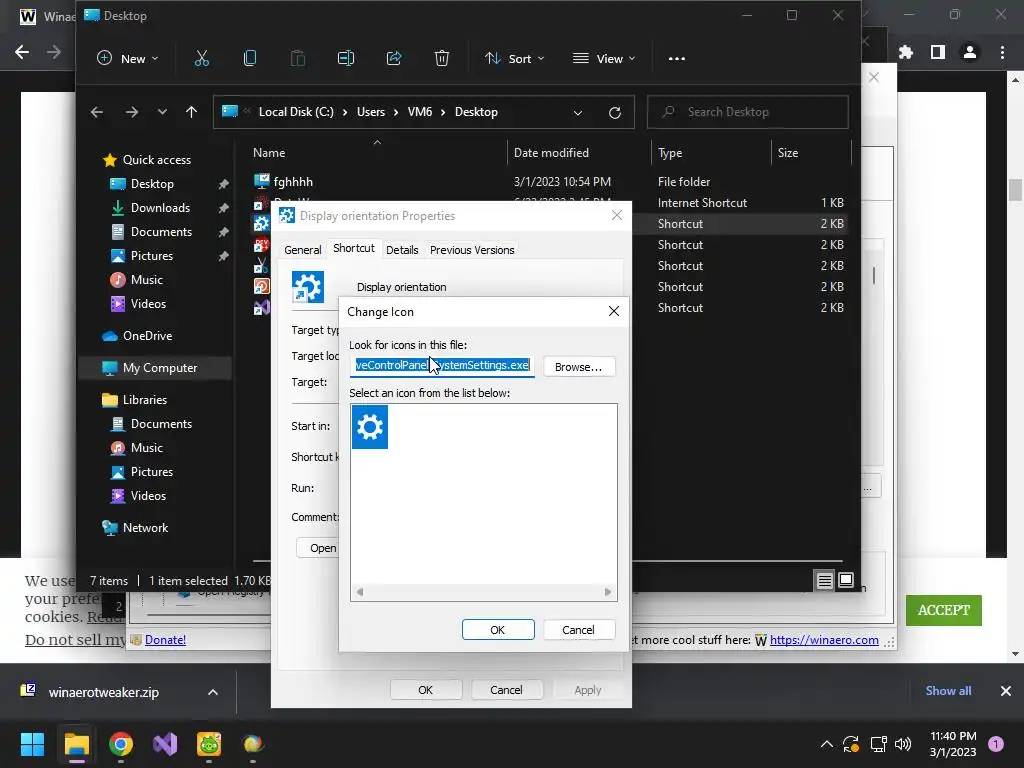Viewport: 1024px width, 768px height.
Task: Open the https://winaero.com link
Action: pos(824,640)
